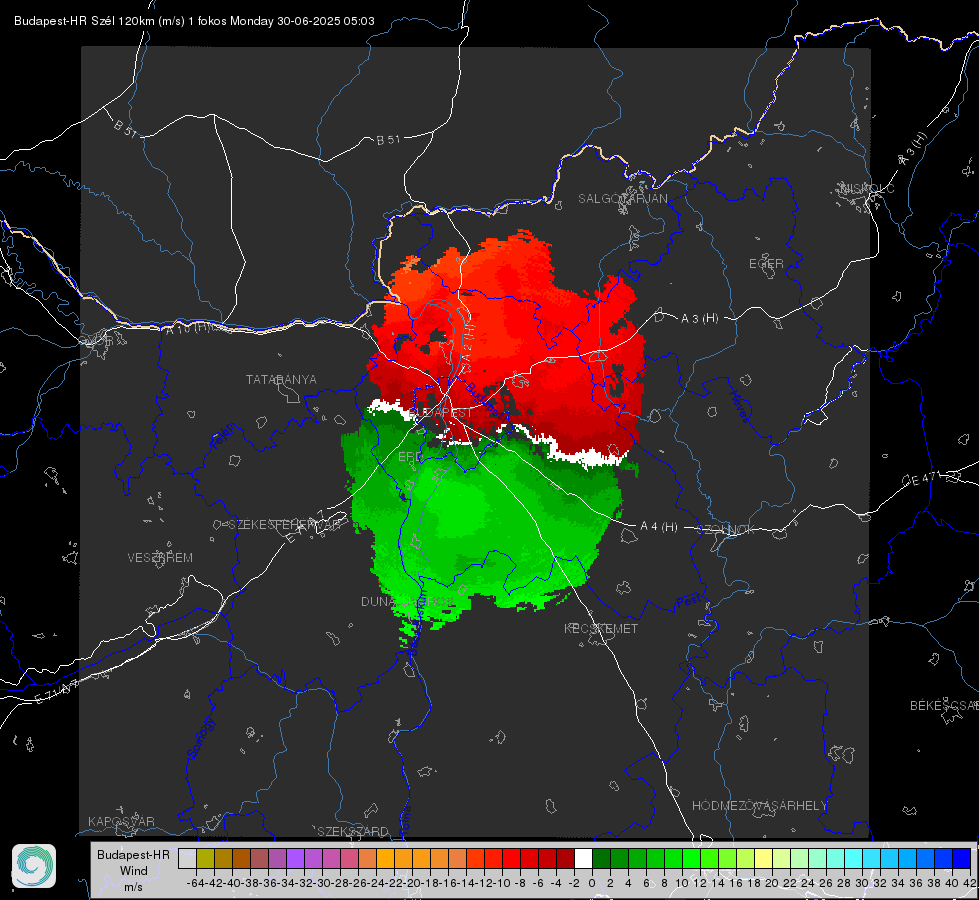Click the Heves county label
This screenshot has height=900, width=979.
739,407
